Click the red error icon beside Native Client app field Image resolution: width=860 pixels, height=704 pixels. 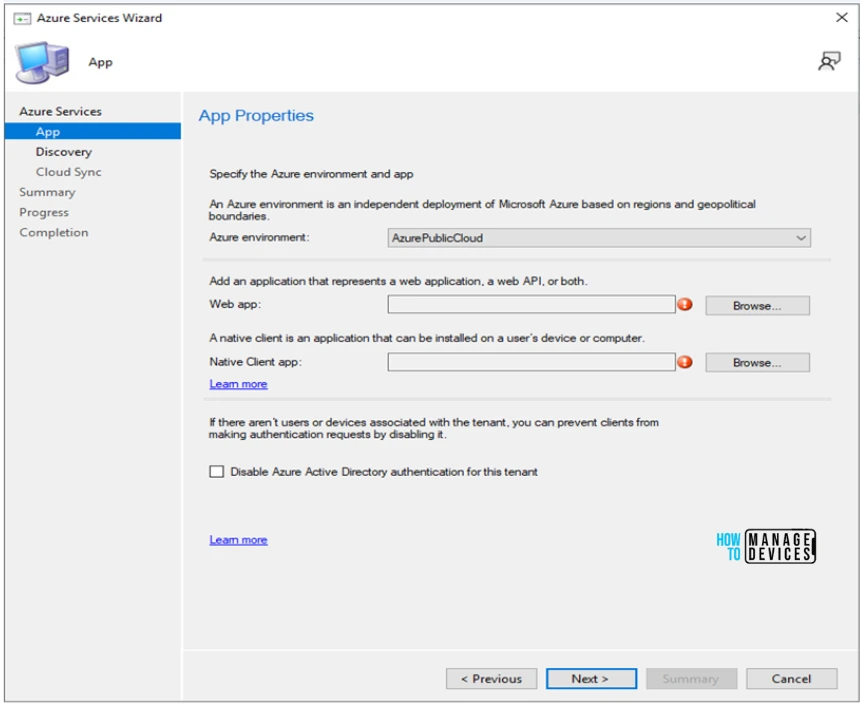(684, 362)
